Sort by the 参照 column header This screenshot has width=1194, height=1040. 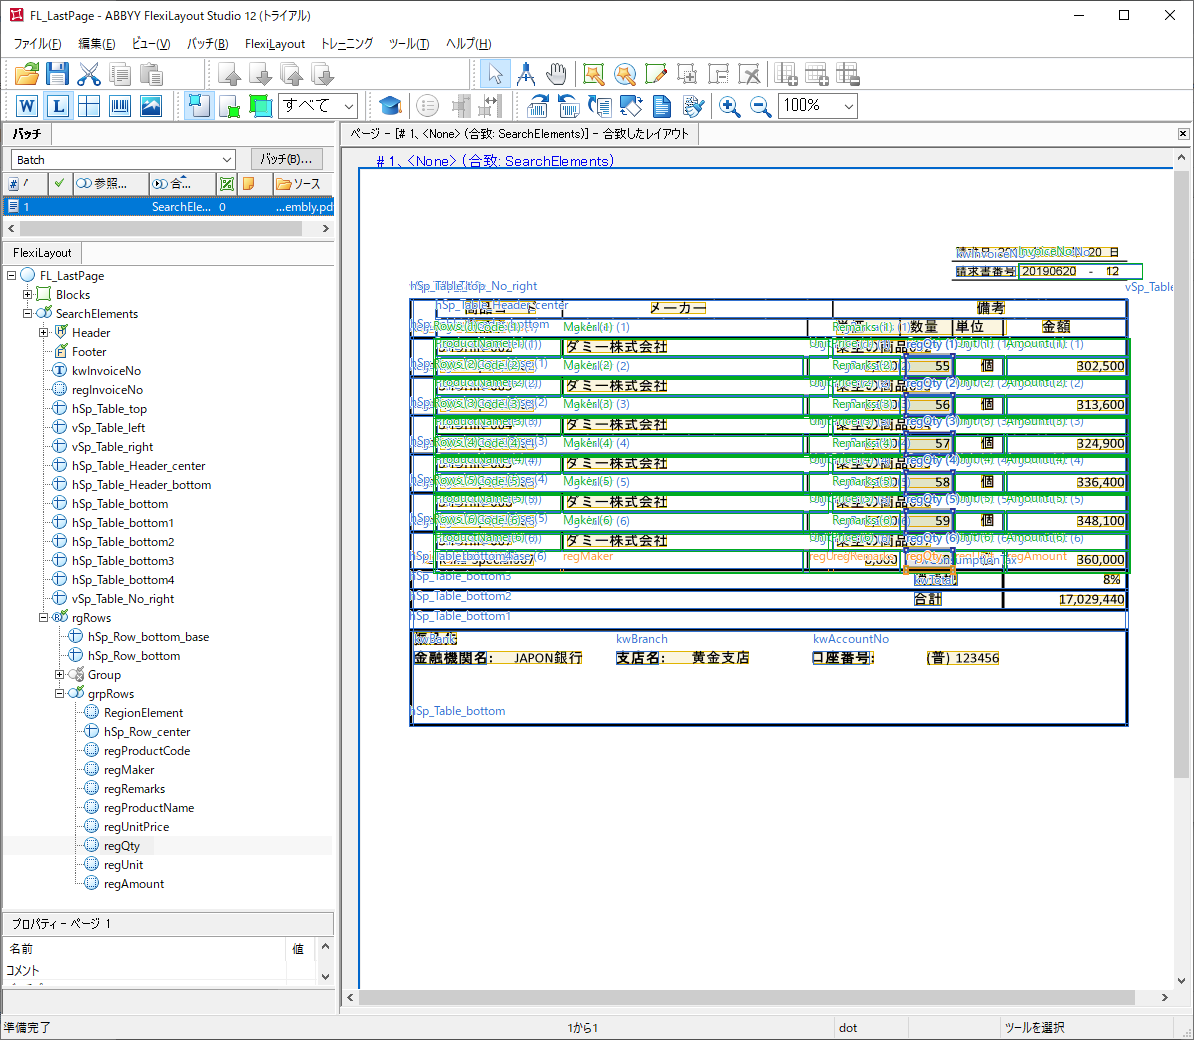pos(110,183)
